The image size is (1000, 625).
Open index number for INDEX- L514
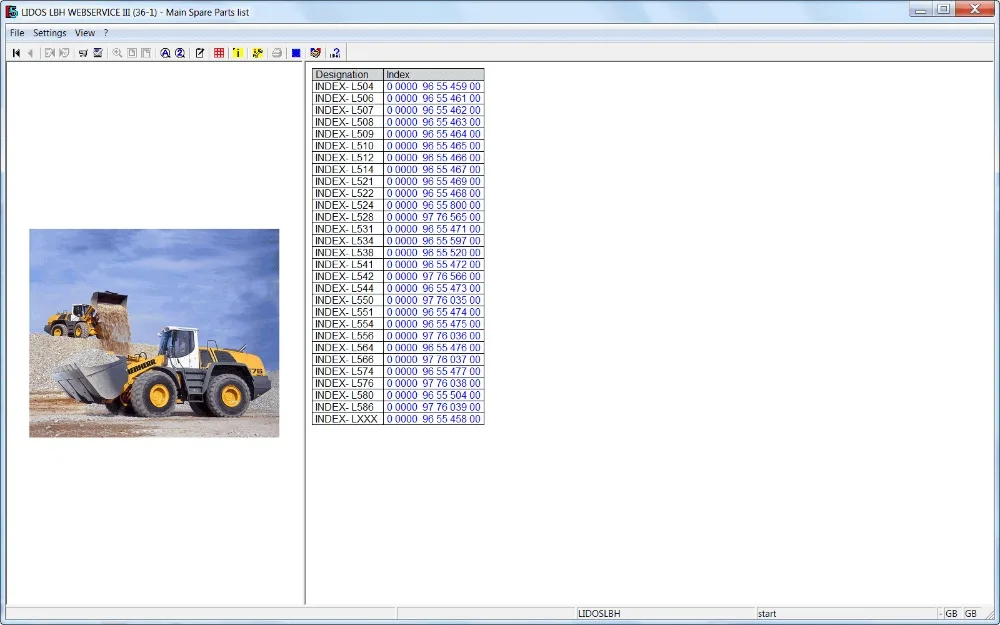[434, 169]
